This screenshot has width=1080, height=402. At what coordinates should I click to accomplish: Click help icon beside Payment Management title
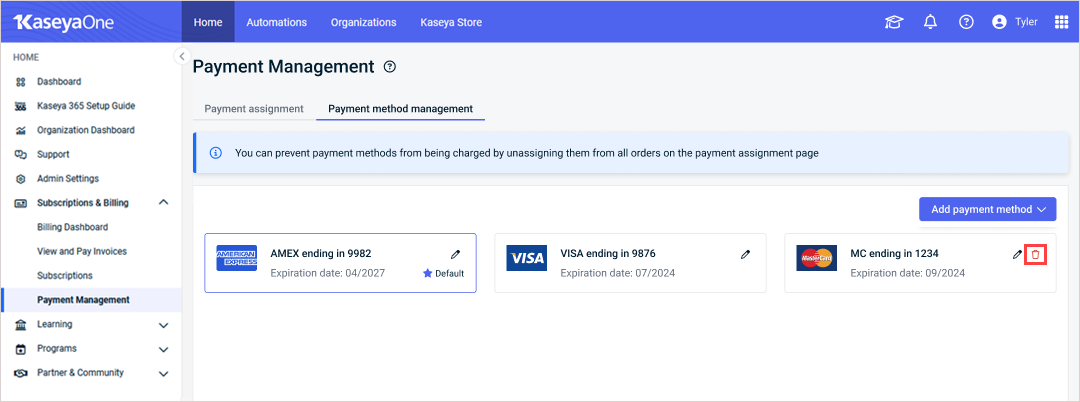pyautogui.click(x=390, y=67)
